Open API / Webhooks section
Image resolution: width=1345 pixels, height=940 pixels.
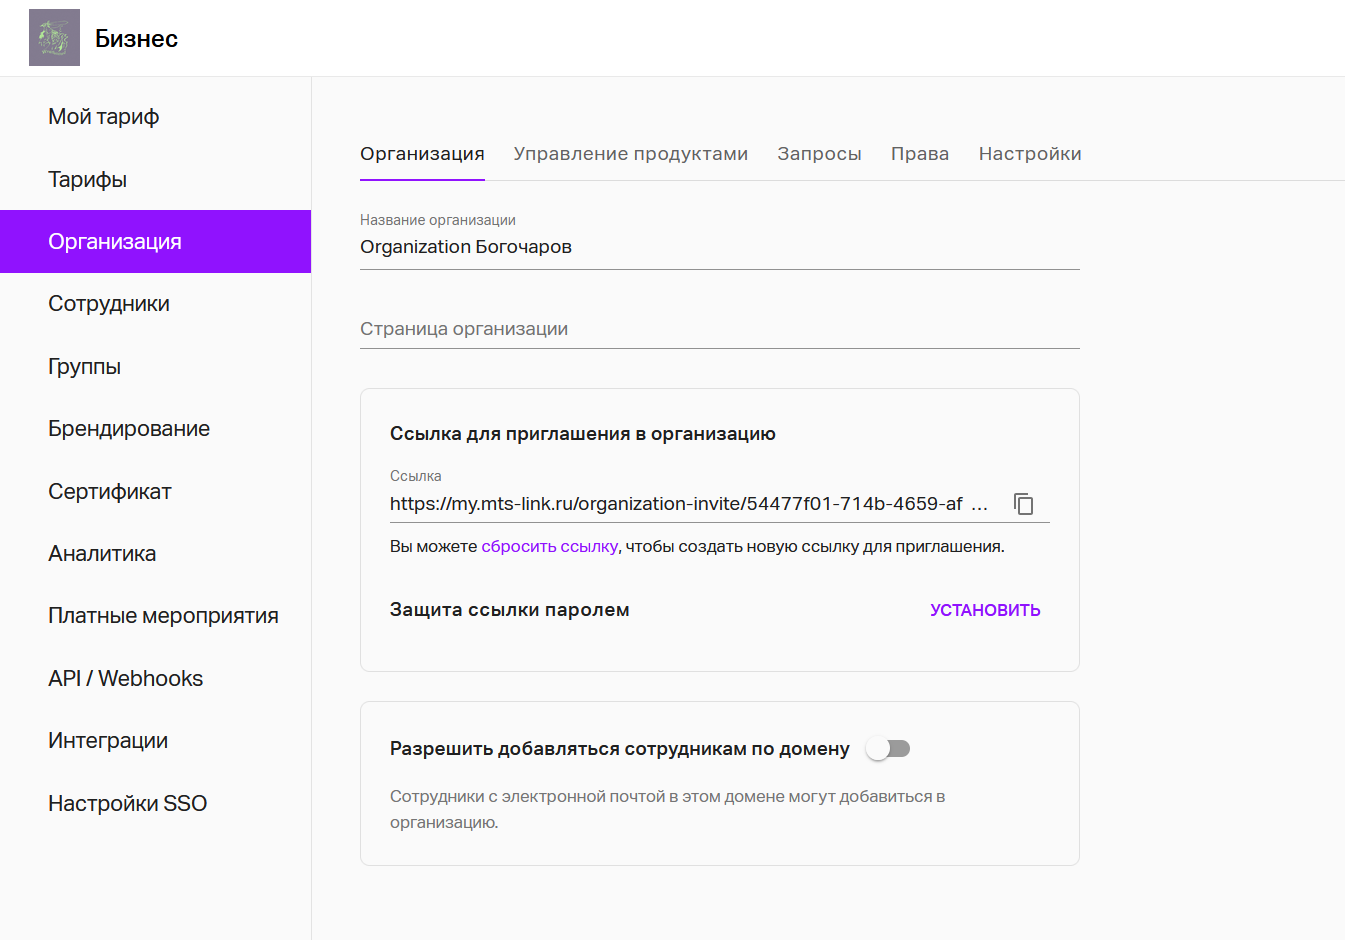pyautogui.click(x=155, y=679)
